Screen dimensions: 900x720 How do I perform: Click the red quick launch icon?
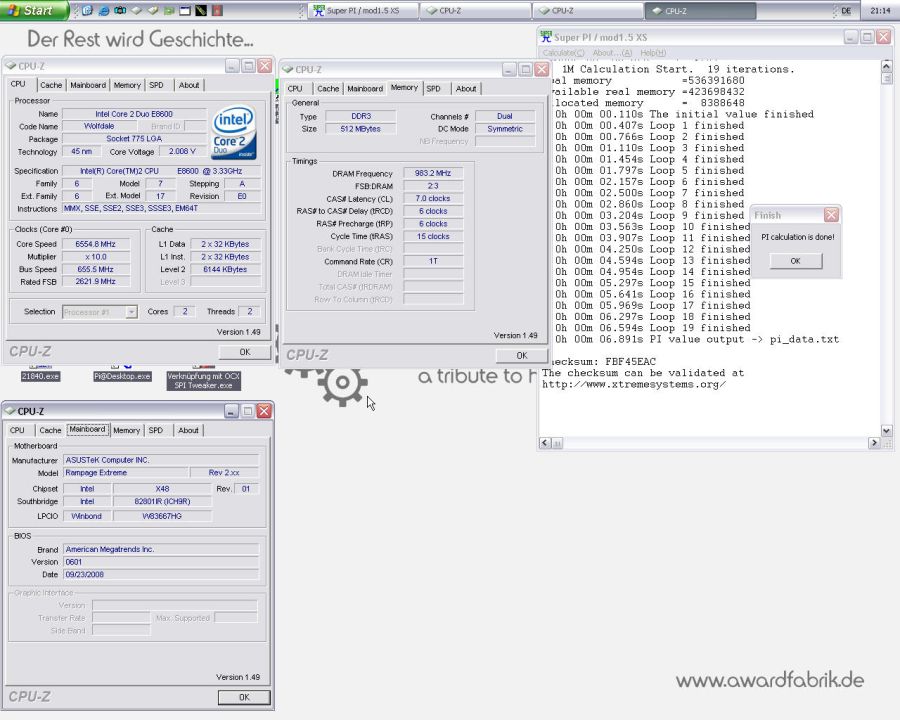coord(217,10)
